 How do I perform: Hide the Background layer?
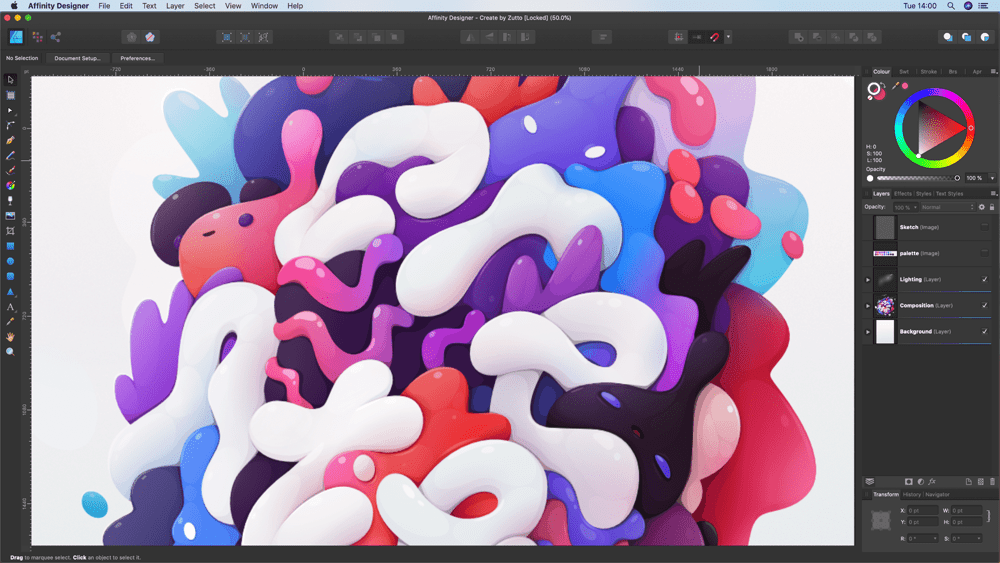984,332
